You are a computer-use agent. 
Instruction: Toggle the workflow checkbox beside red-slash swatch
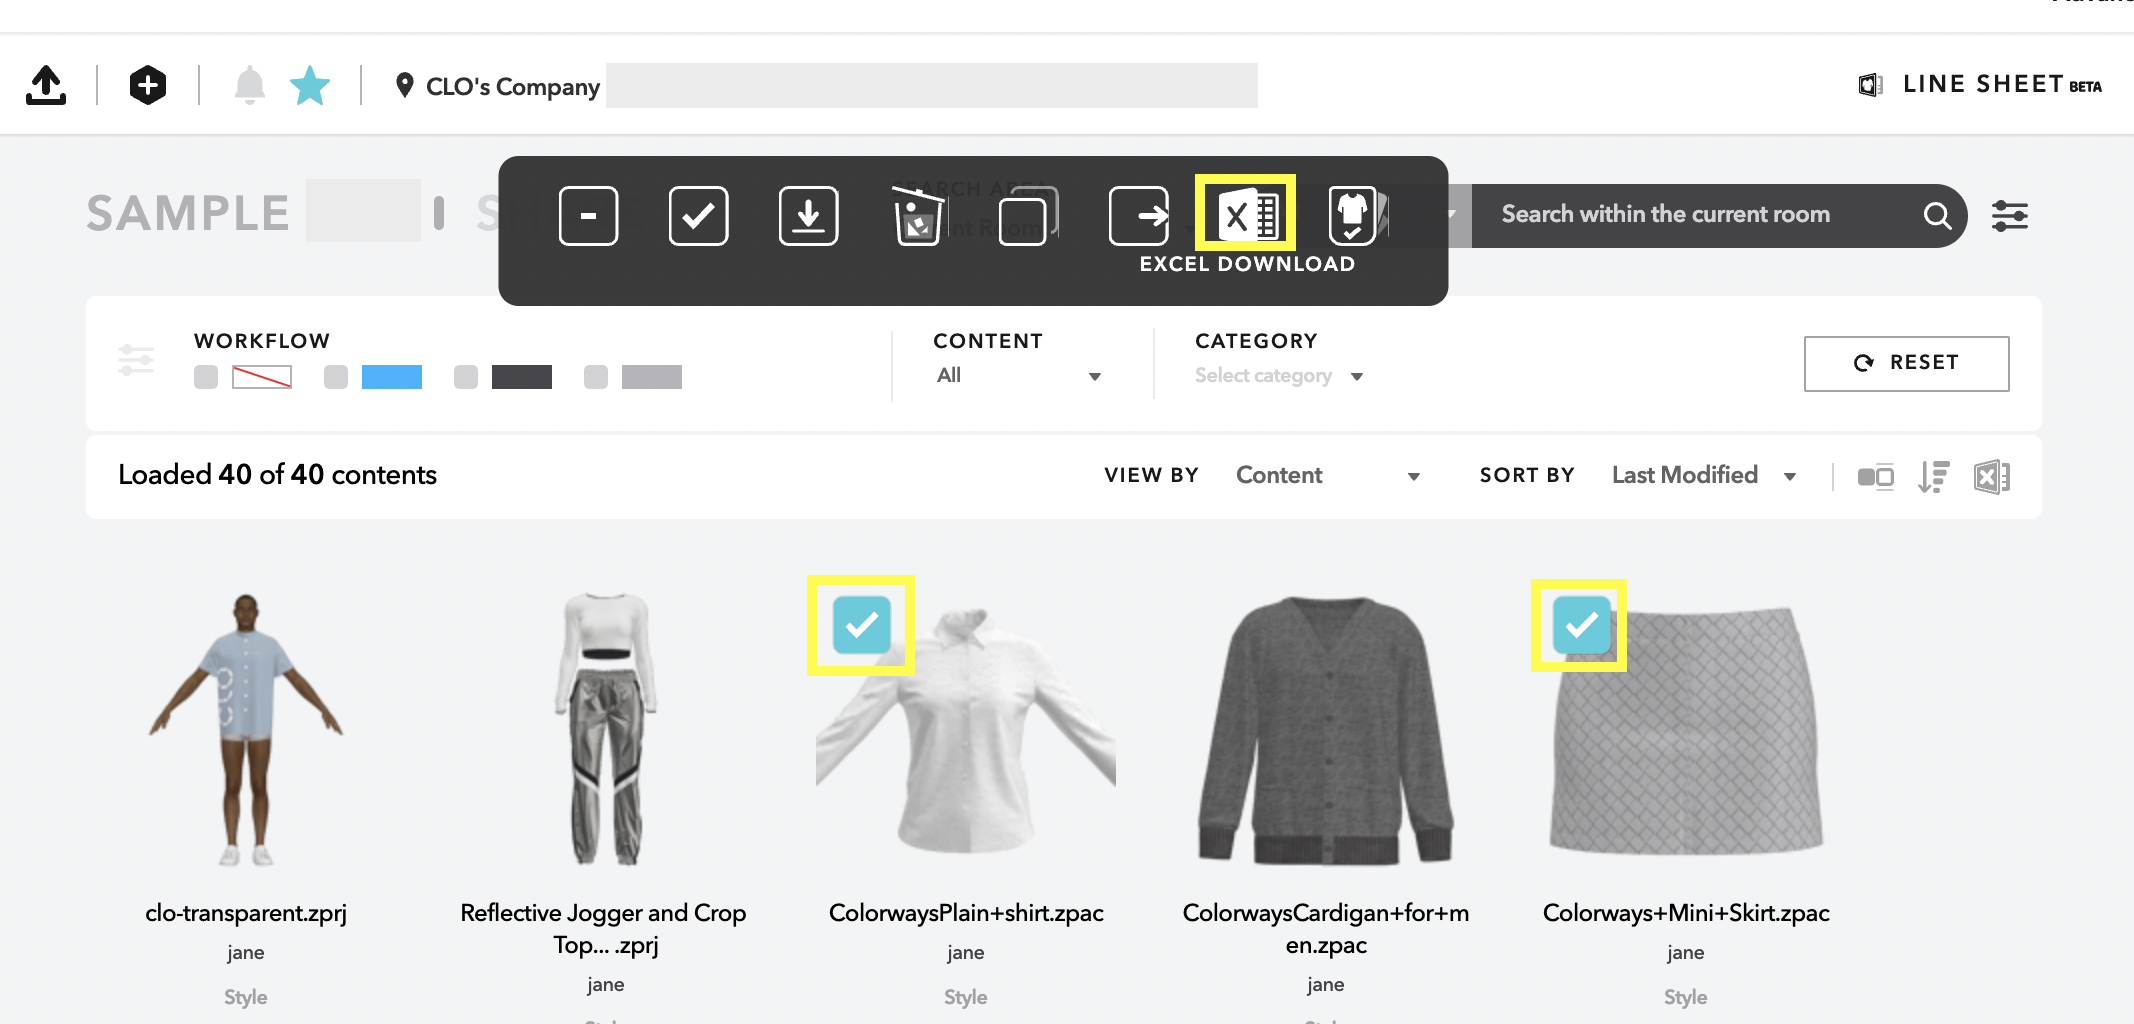206,377
